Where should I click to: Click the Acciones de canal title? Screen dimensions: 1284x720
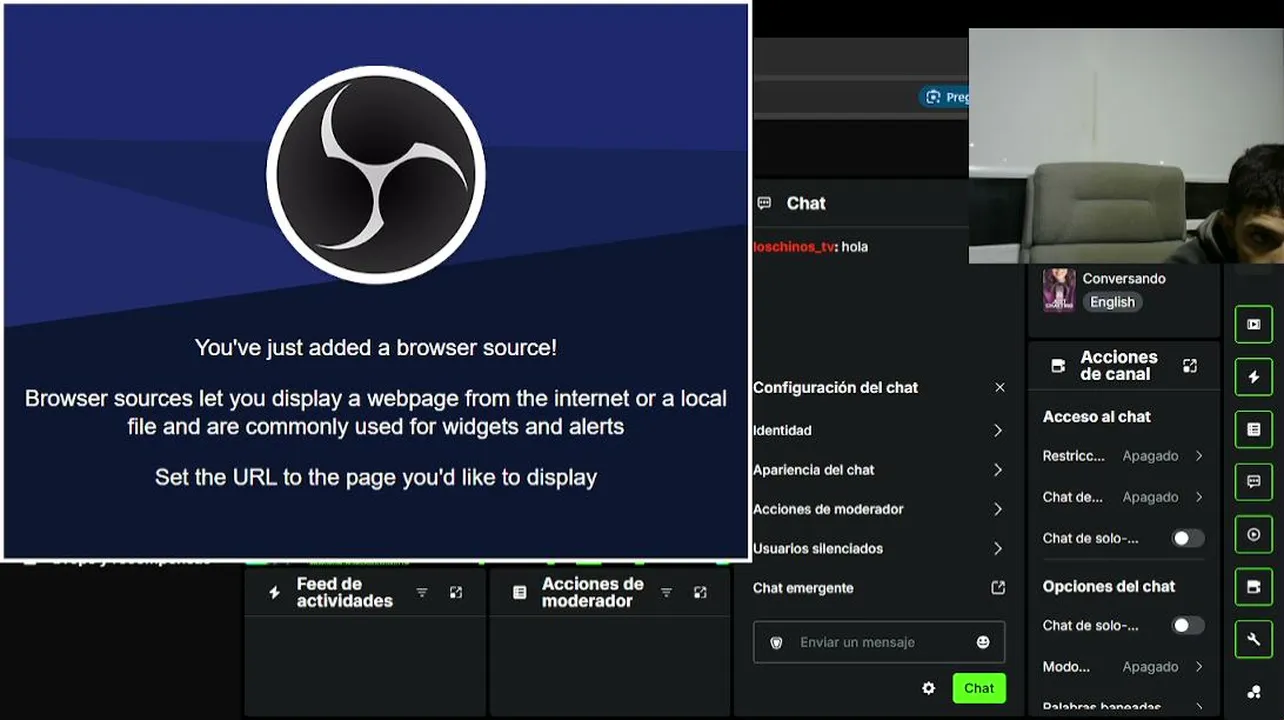click(1119, 366)
